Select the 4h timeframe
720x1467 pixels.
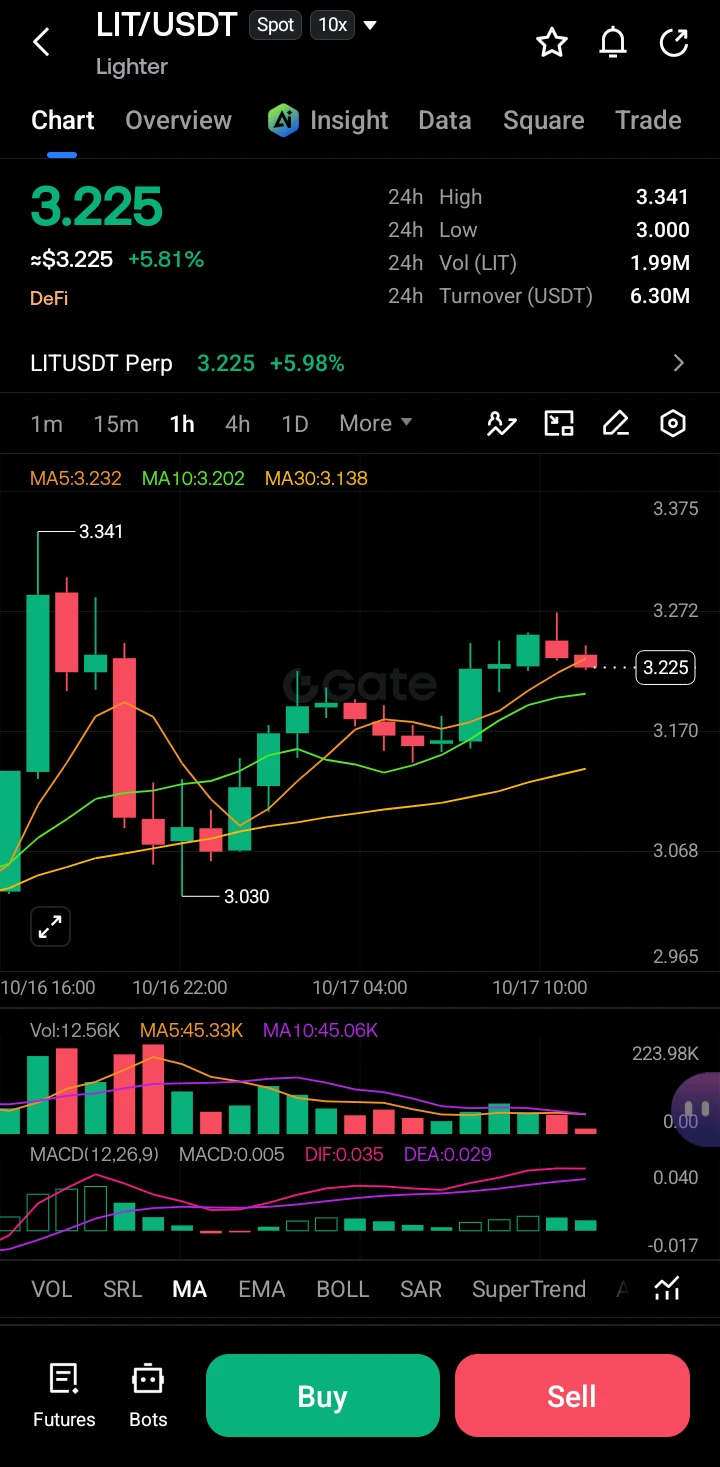point(238,424)
